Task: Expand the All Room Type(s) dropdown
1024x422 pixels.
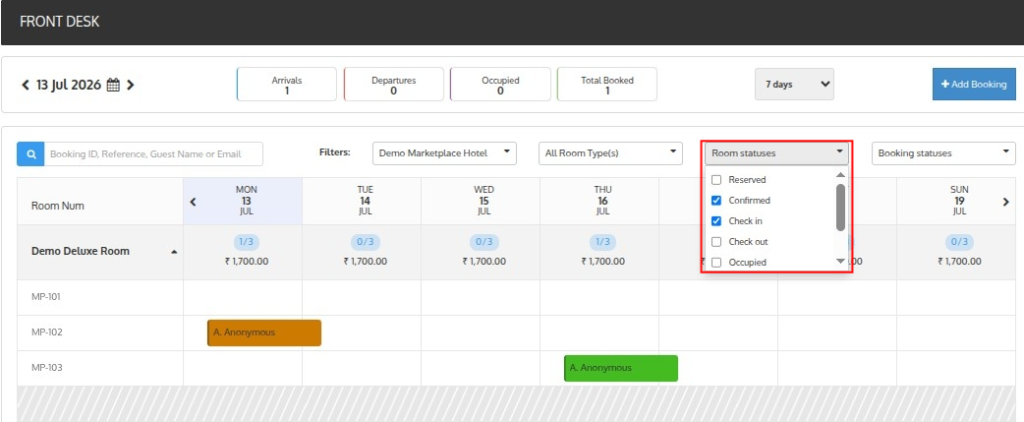Action: pos(611,154)
